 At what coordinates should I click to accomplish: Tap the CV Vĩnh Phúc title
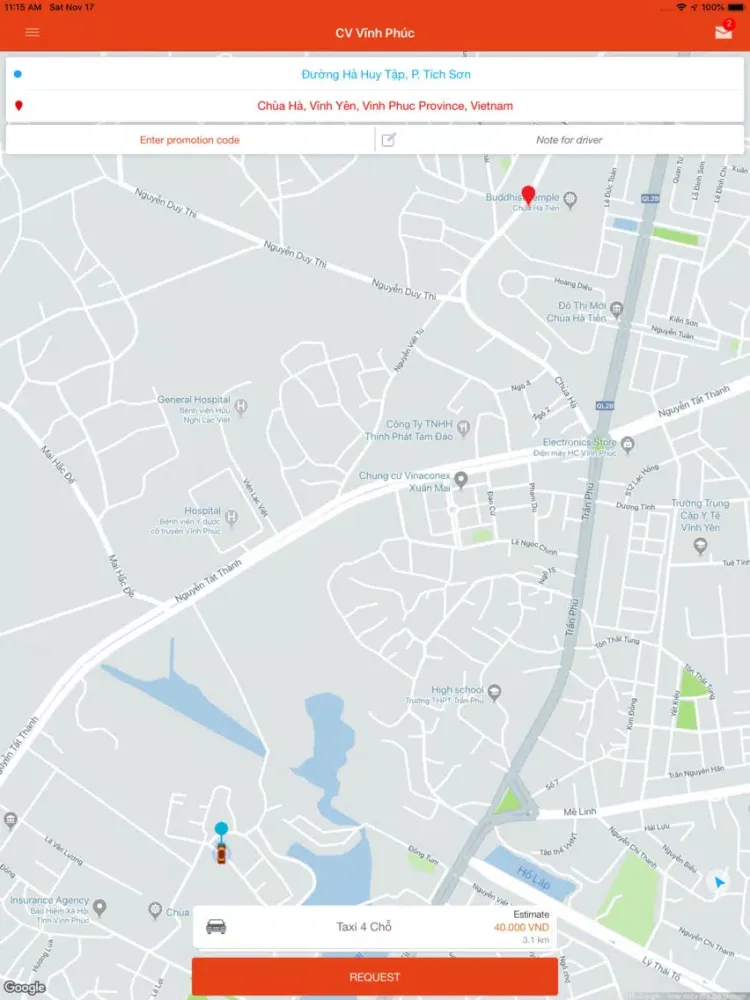click(x=375, y=33)
